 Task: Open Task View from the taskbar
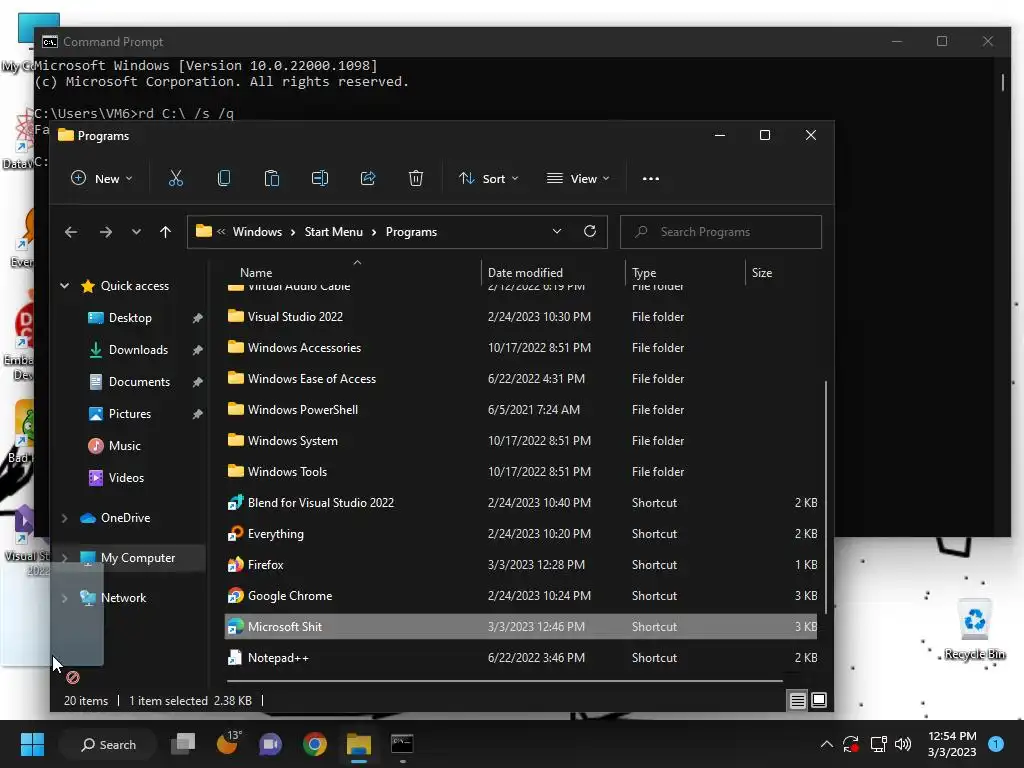(183, 744)
